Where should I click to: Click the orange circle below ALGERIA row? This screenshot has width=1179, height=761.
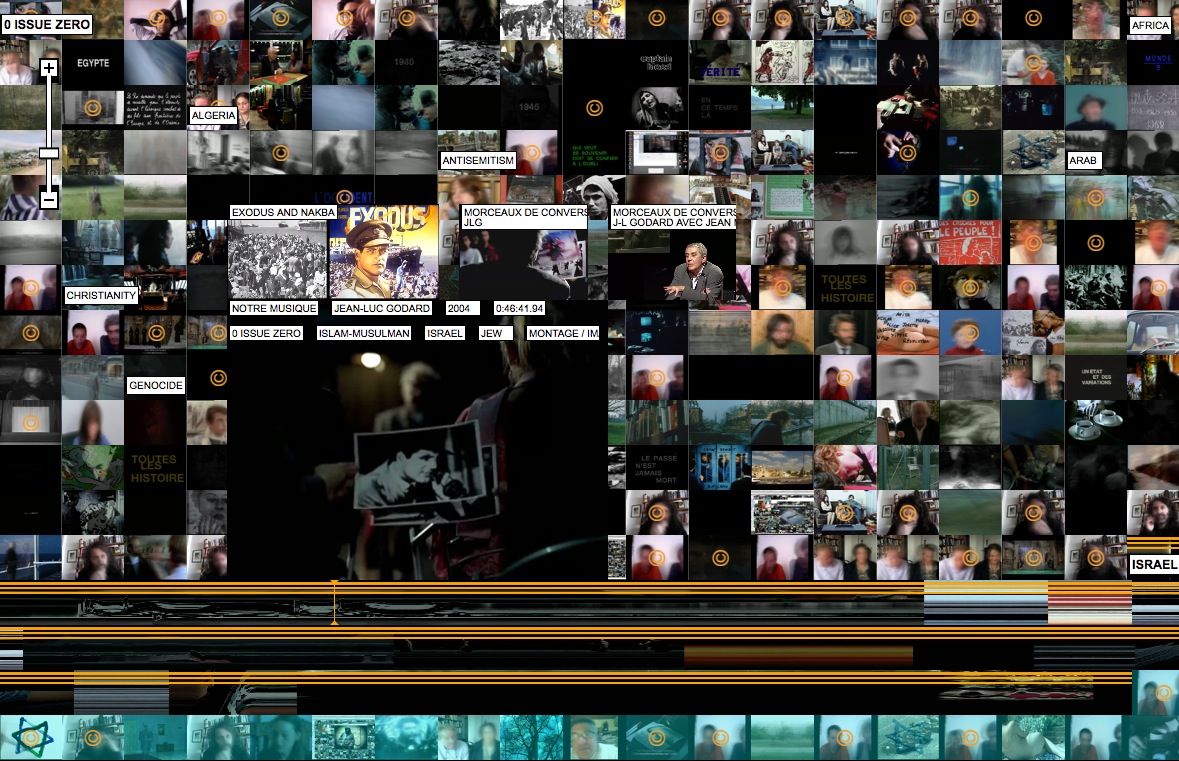(280, 153)
